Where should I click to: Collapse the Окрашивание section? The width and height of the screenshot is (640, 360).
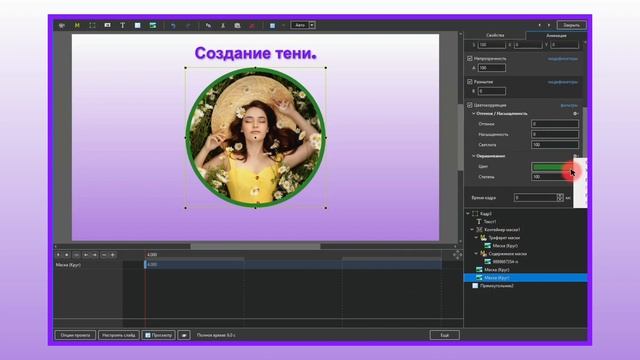click(x=473, y=156)
